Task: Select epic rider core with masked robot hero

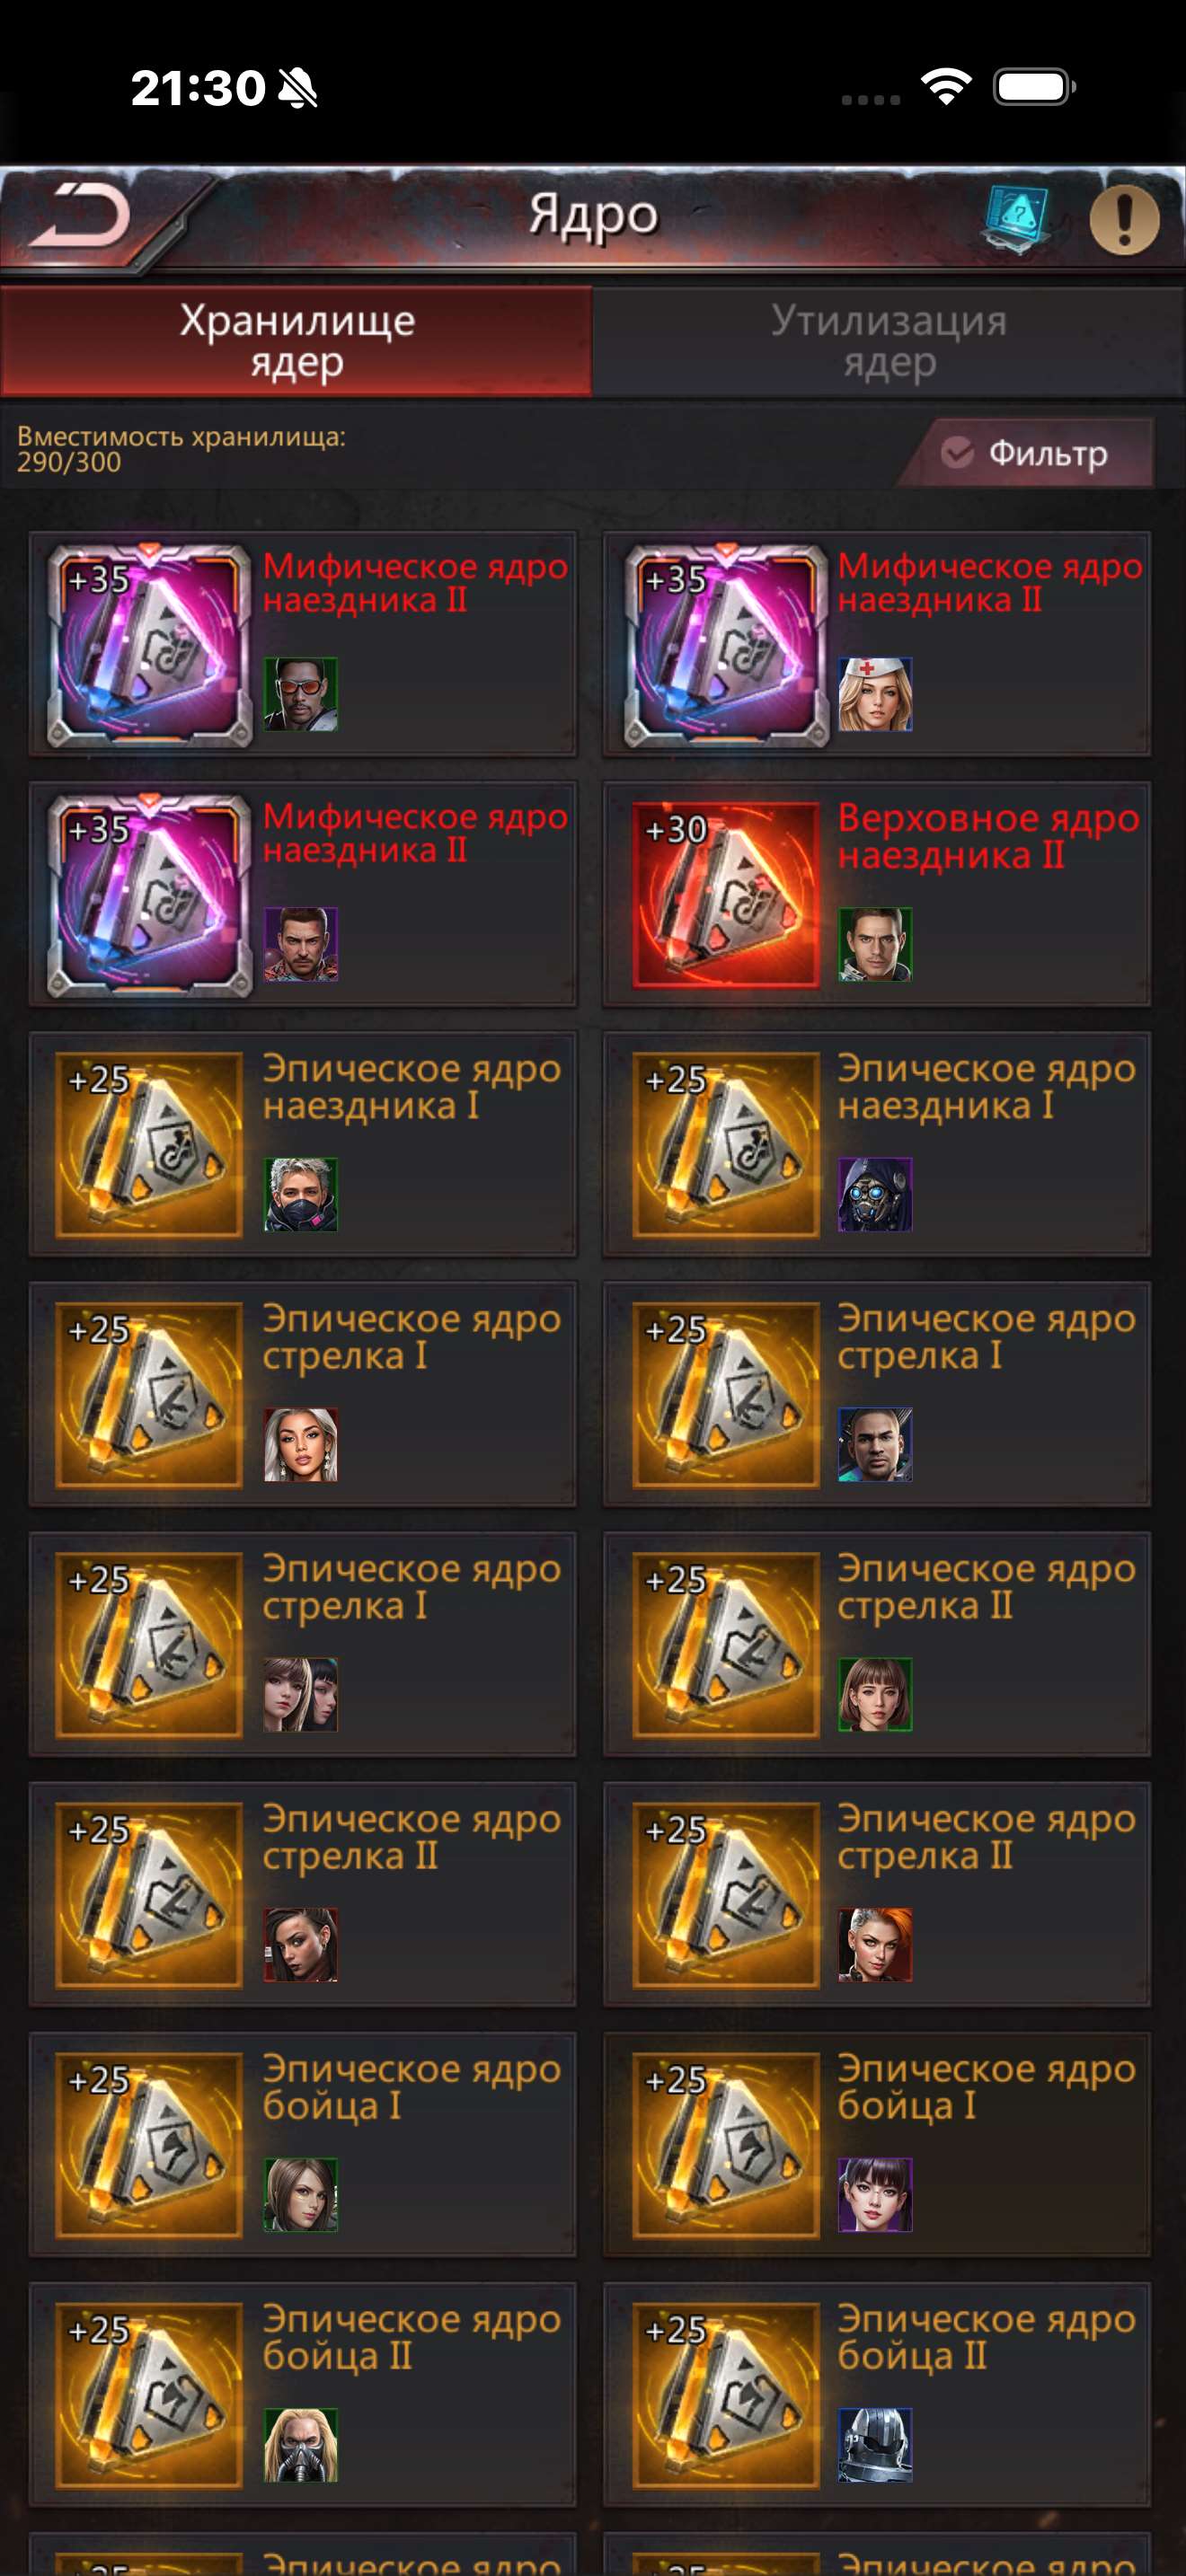Action: tap(876, 1144)
